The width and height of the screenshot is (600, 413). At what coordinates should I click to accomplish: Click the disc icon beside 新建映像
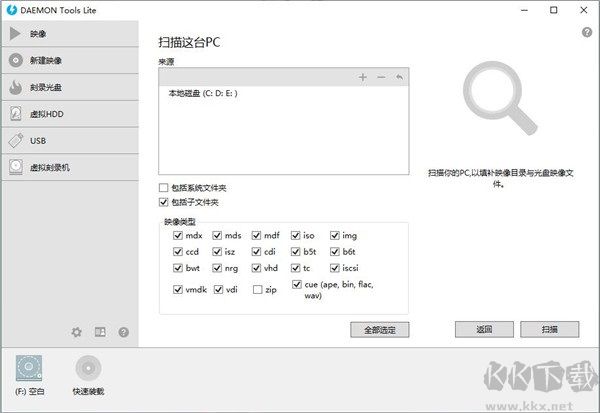pyautogui.click(x=16, y=60)
